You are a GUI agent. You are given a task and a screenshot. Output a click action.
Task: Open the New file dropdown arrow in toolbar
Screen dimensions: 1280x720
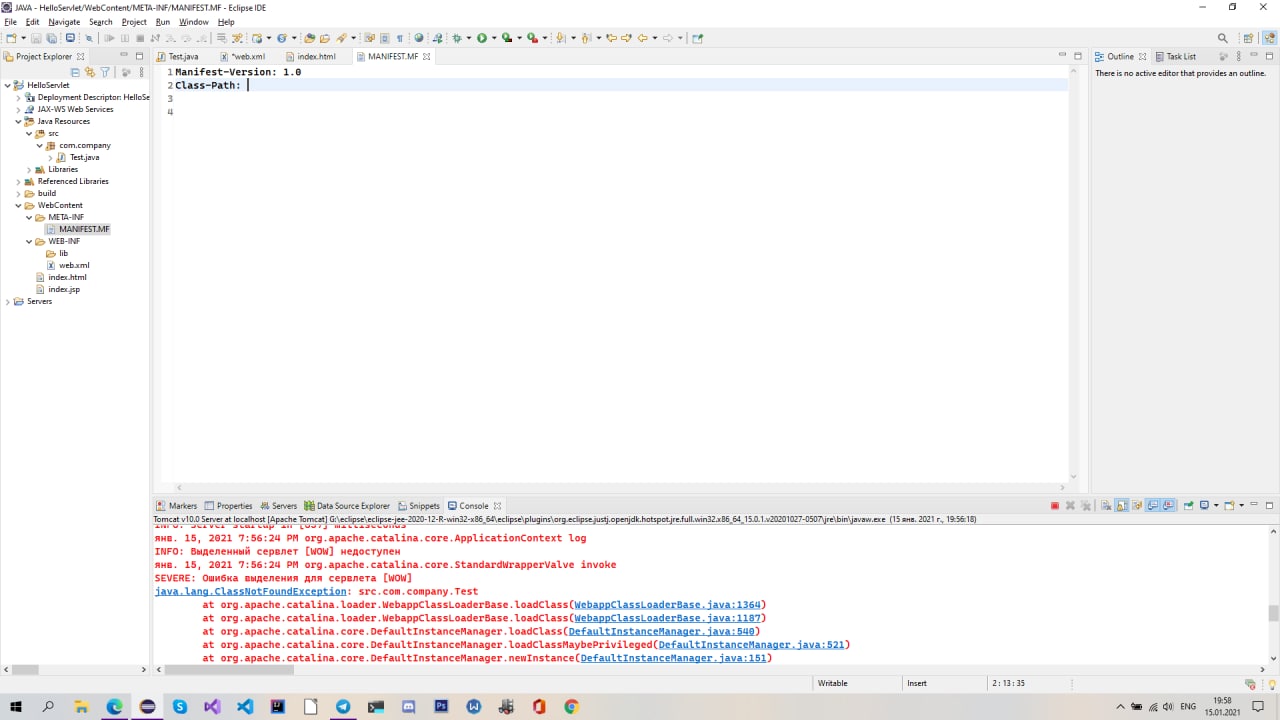pyautogui.click(x=24, y=38)
